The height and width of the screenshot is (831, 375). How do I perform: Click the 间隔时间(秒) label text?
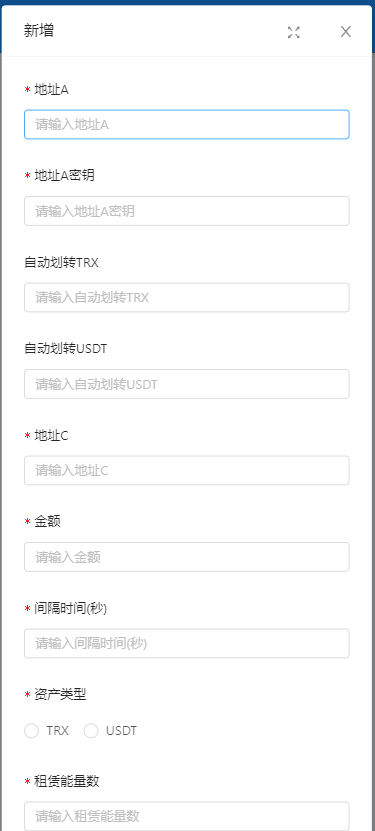pos(70,608)
